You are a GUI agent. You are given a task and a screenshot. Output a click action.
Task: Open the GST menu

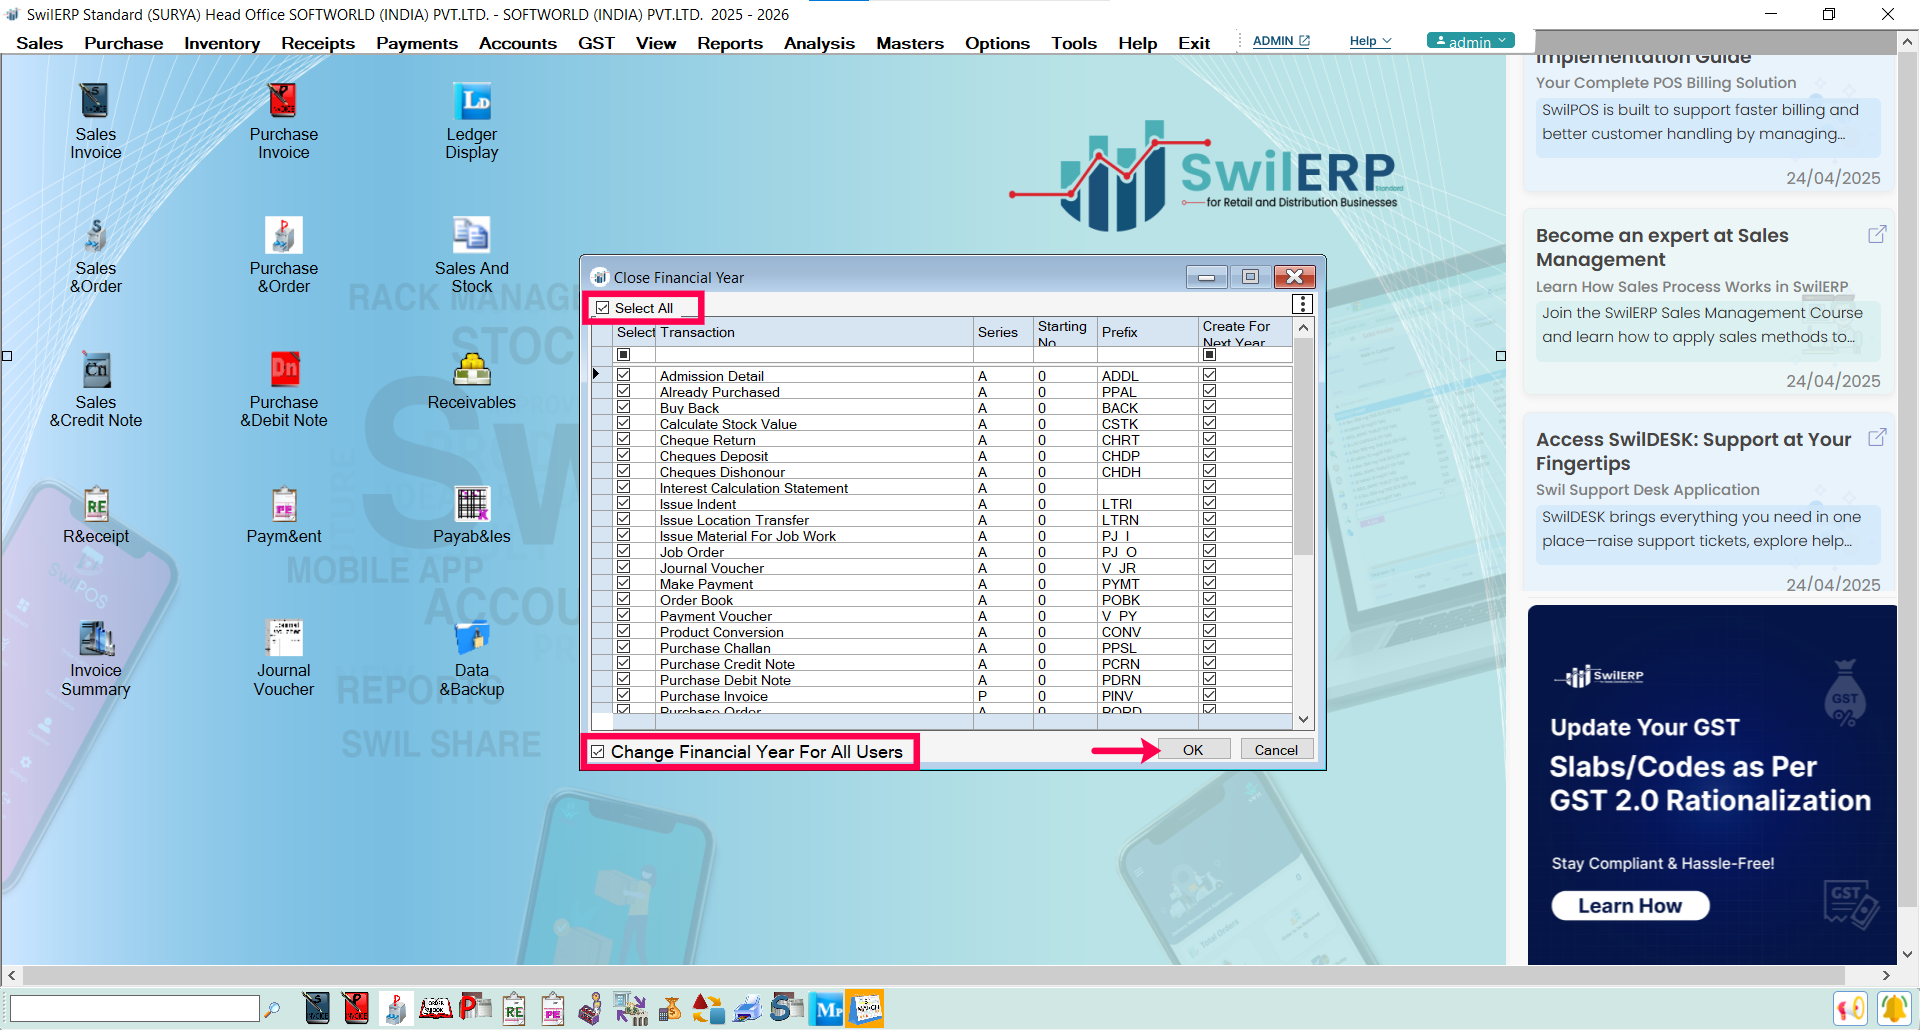click(596, 43)
